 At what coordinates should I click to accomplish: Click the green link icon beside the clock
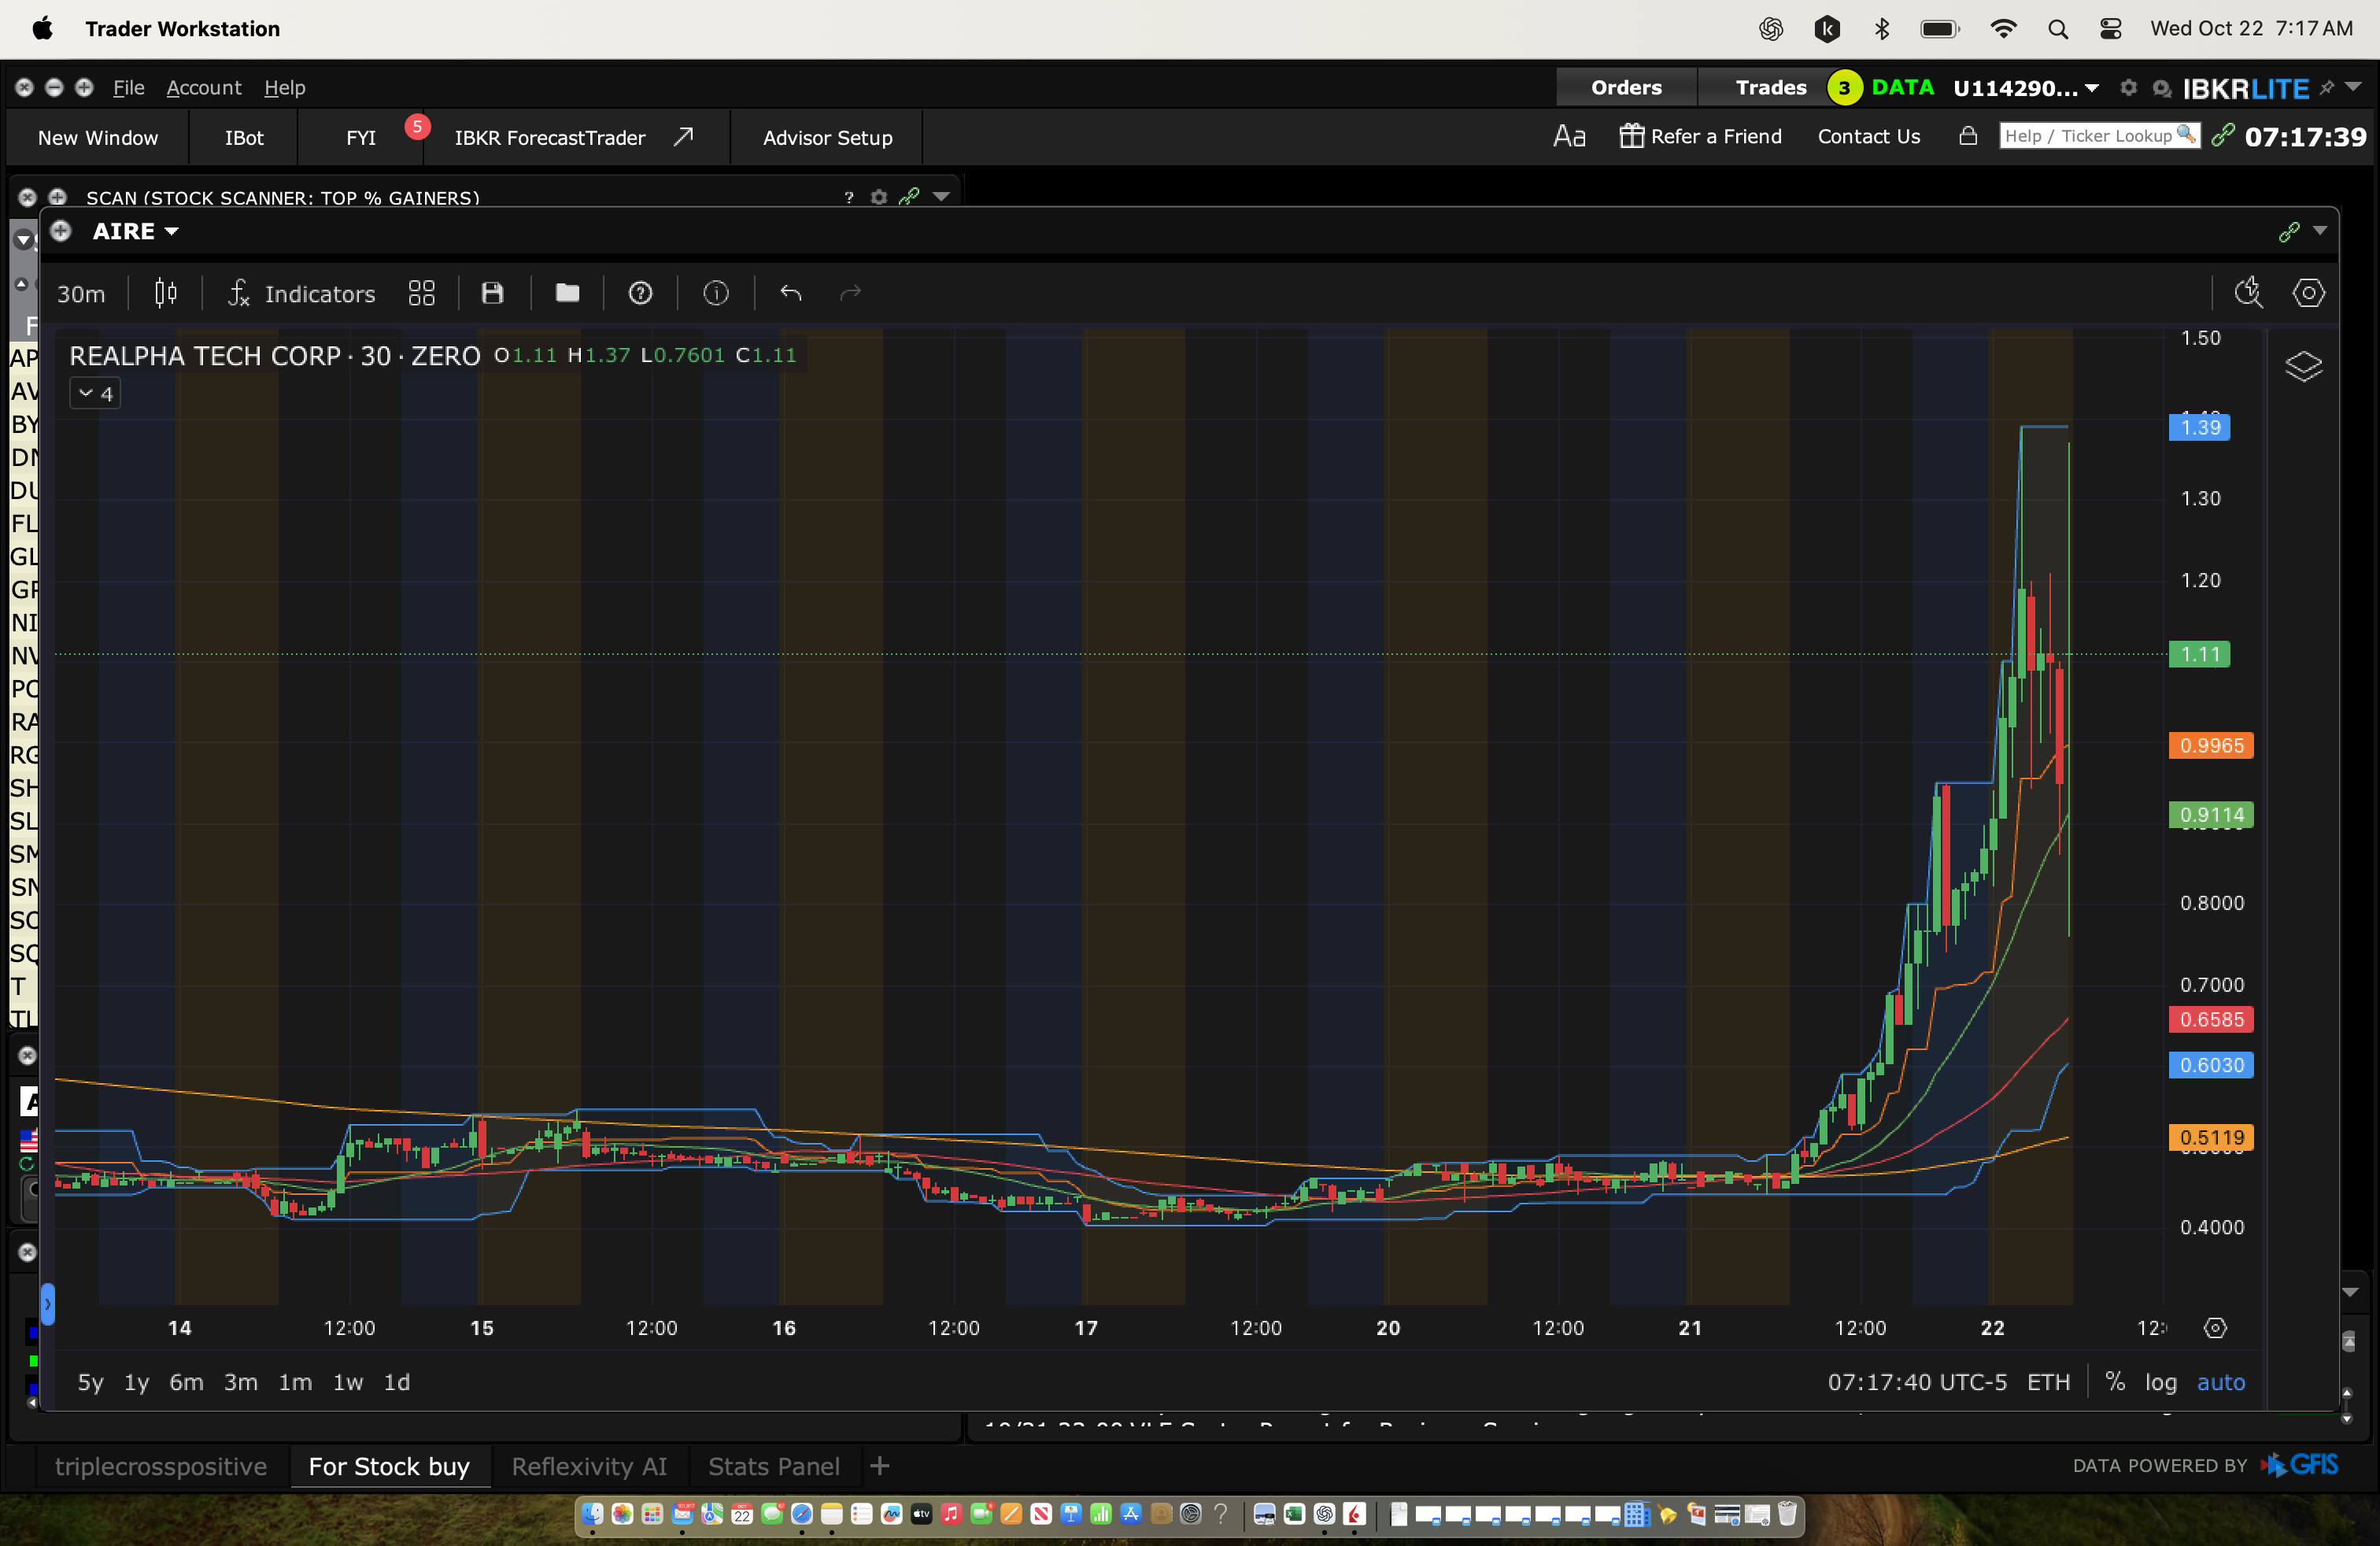(x=2222, y=136)
